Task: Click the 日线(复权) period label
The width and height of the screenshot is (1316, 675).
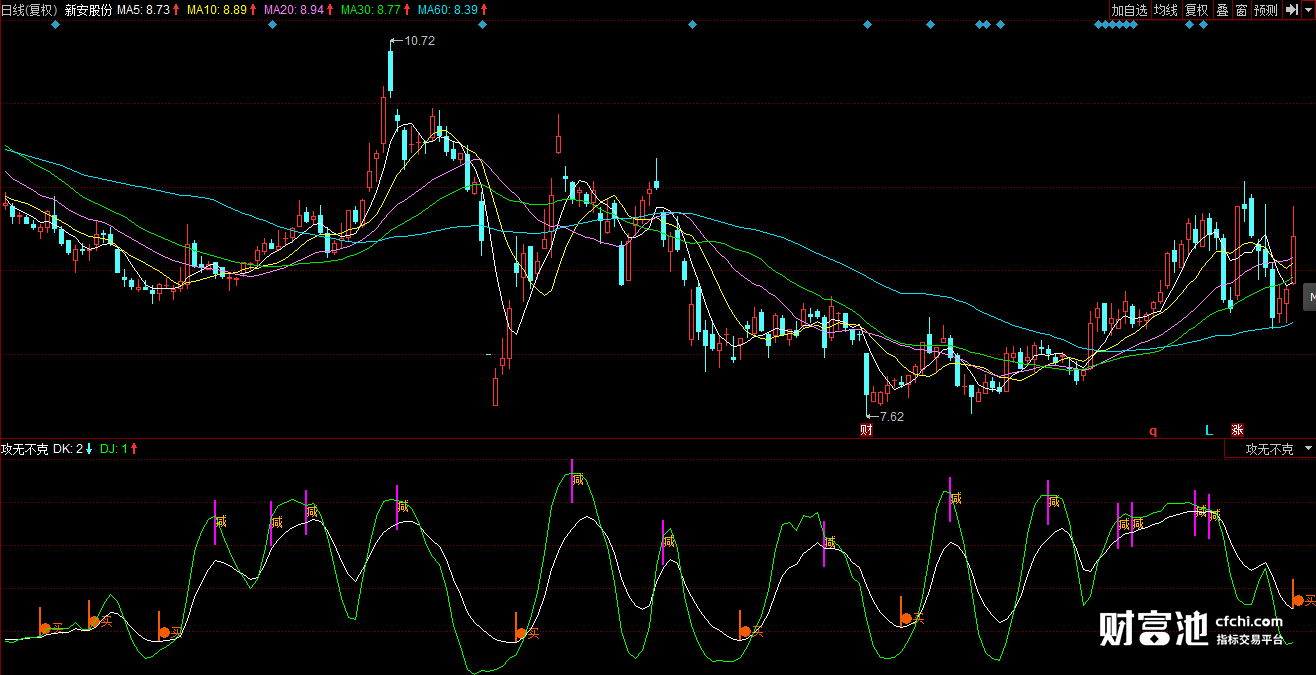Action: click(29, 9)
